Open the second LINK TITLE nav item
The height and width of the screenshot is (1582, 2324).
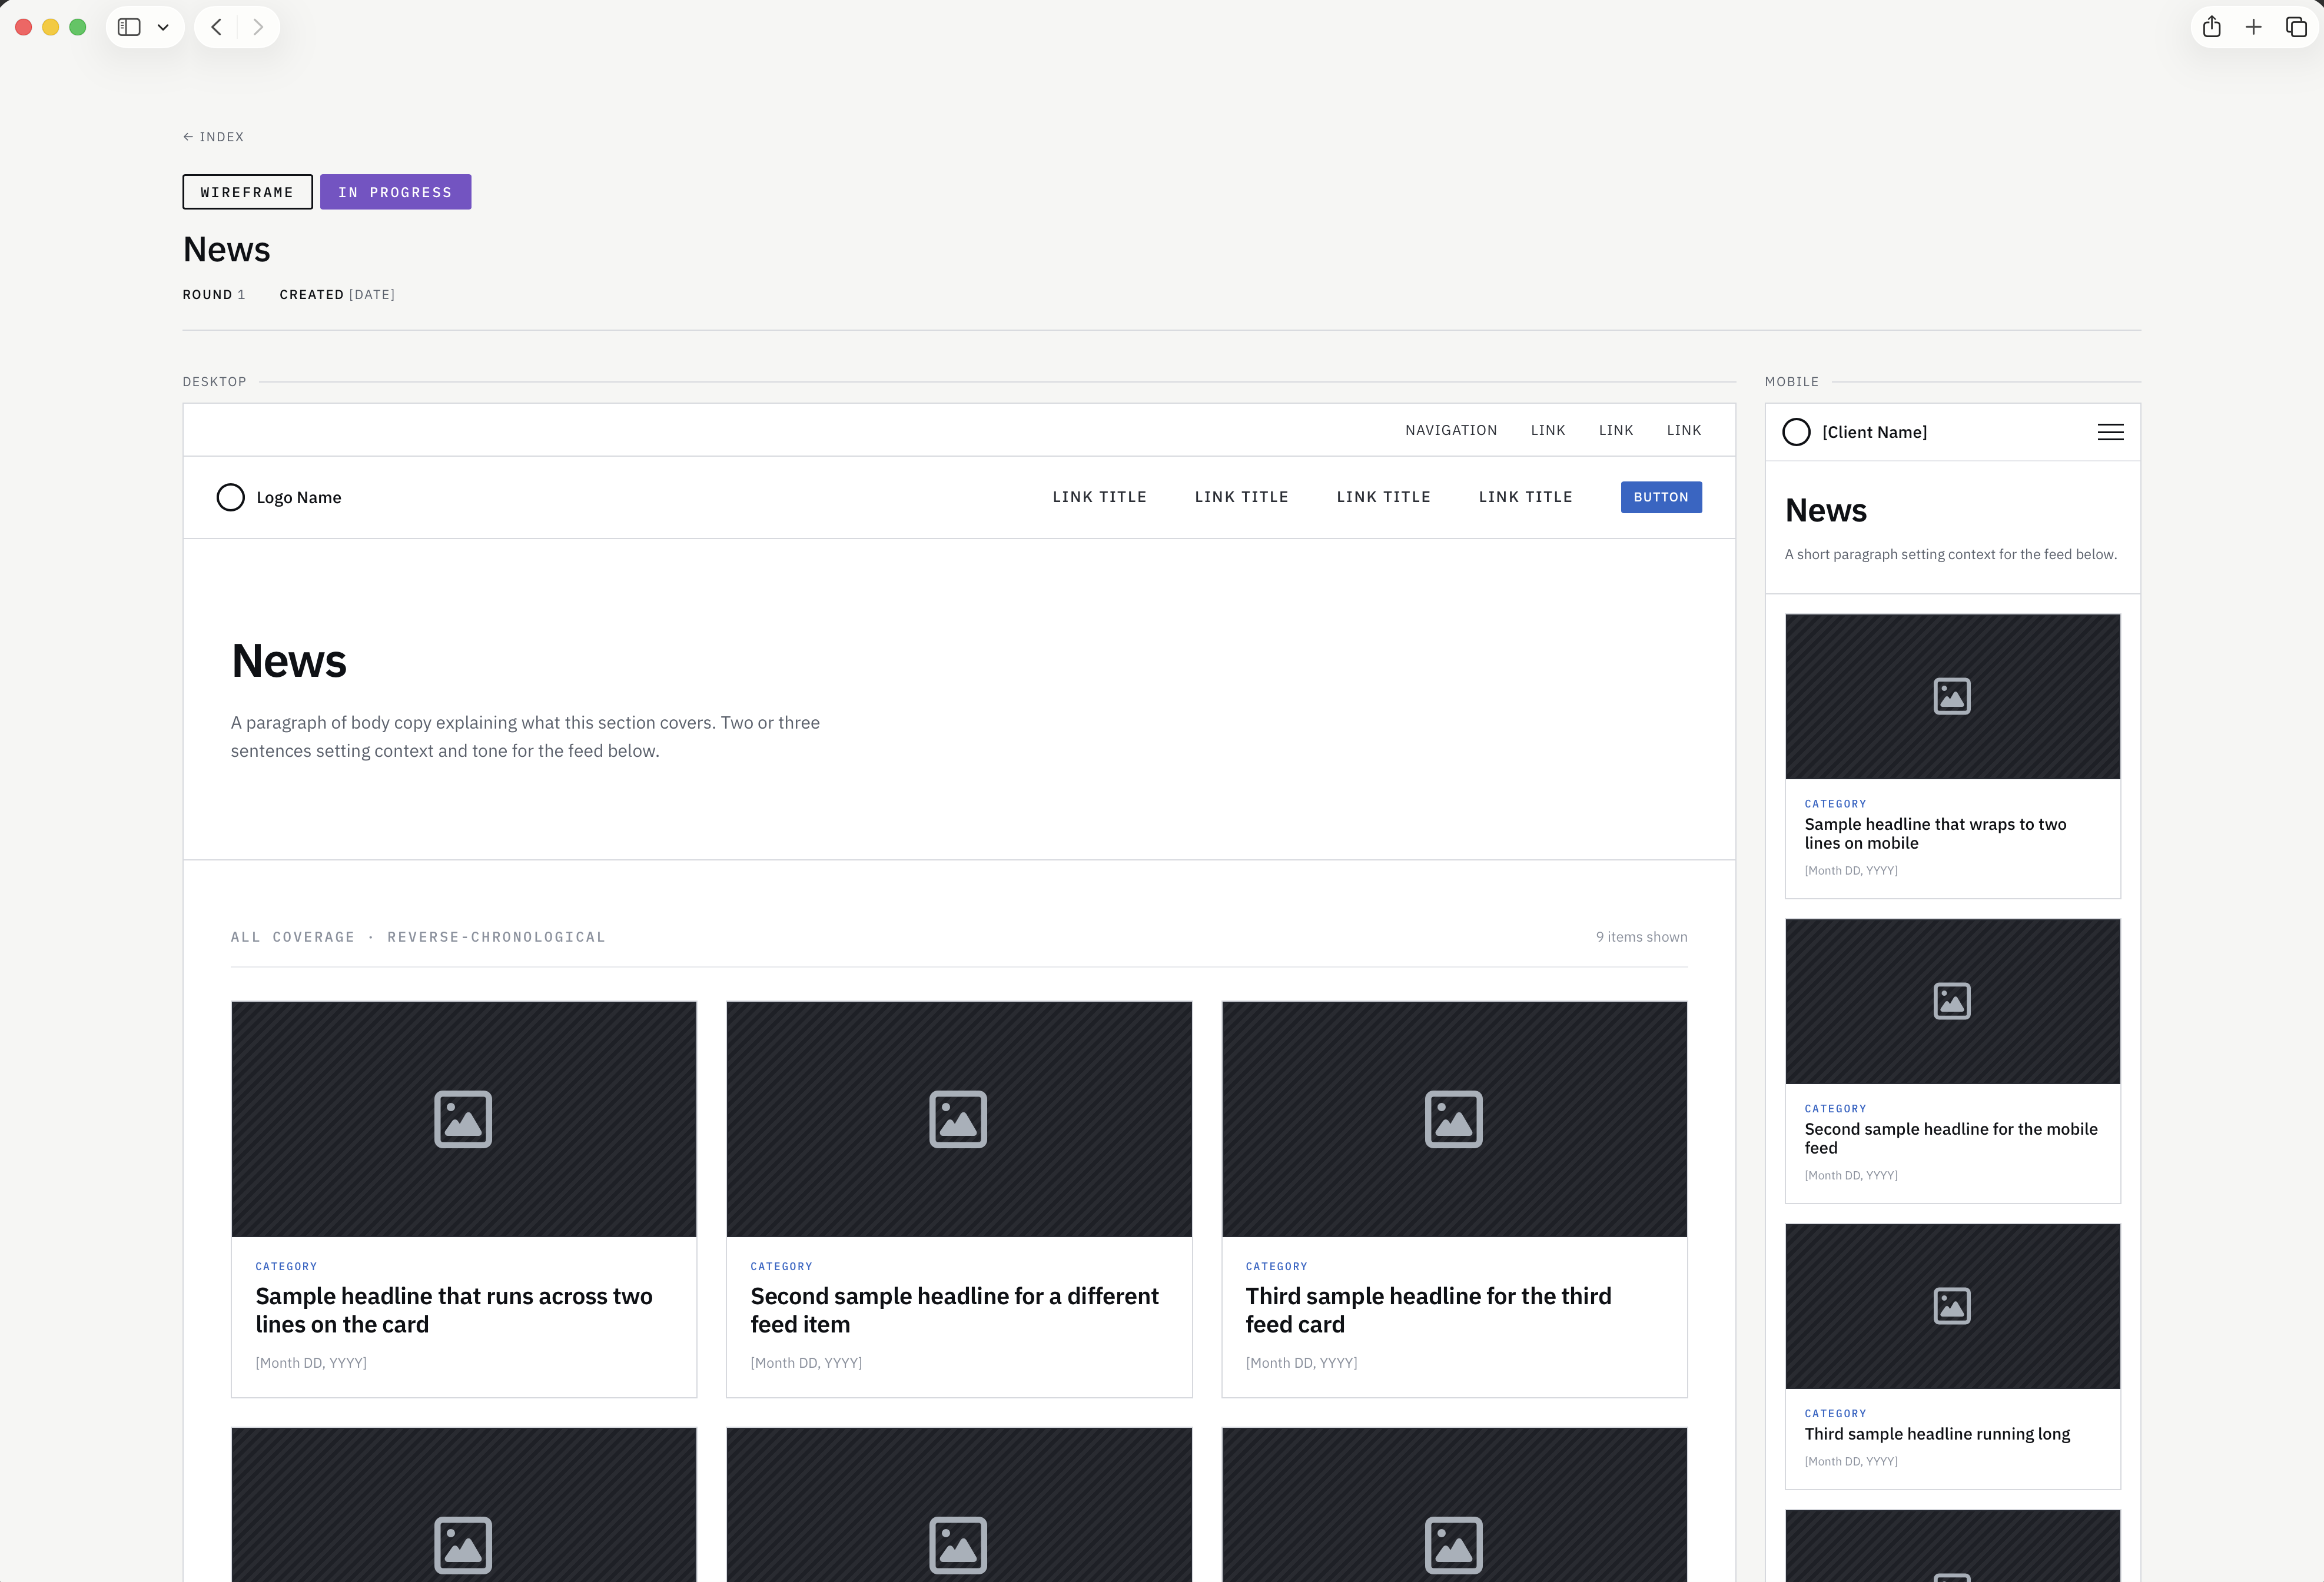tap(1241, 497)
